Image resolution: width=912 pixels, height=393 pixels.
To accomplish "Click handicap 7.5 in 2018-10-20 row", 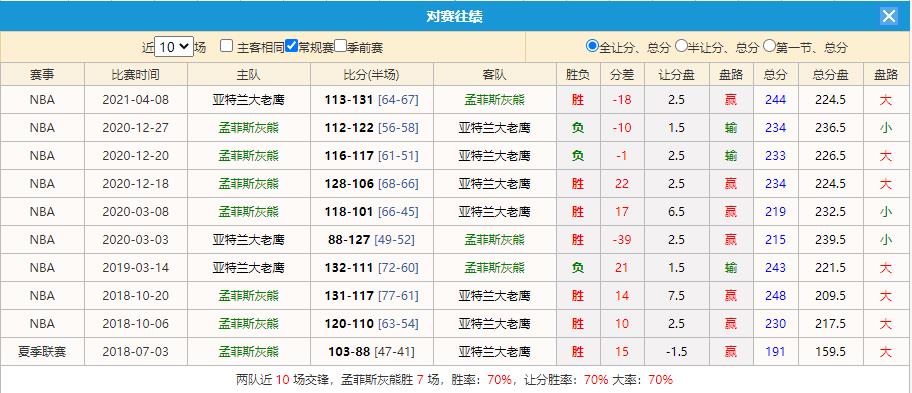I will 676,296.
